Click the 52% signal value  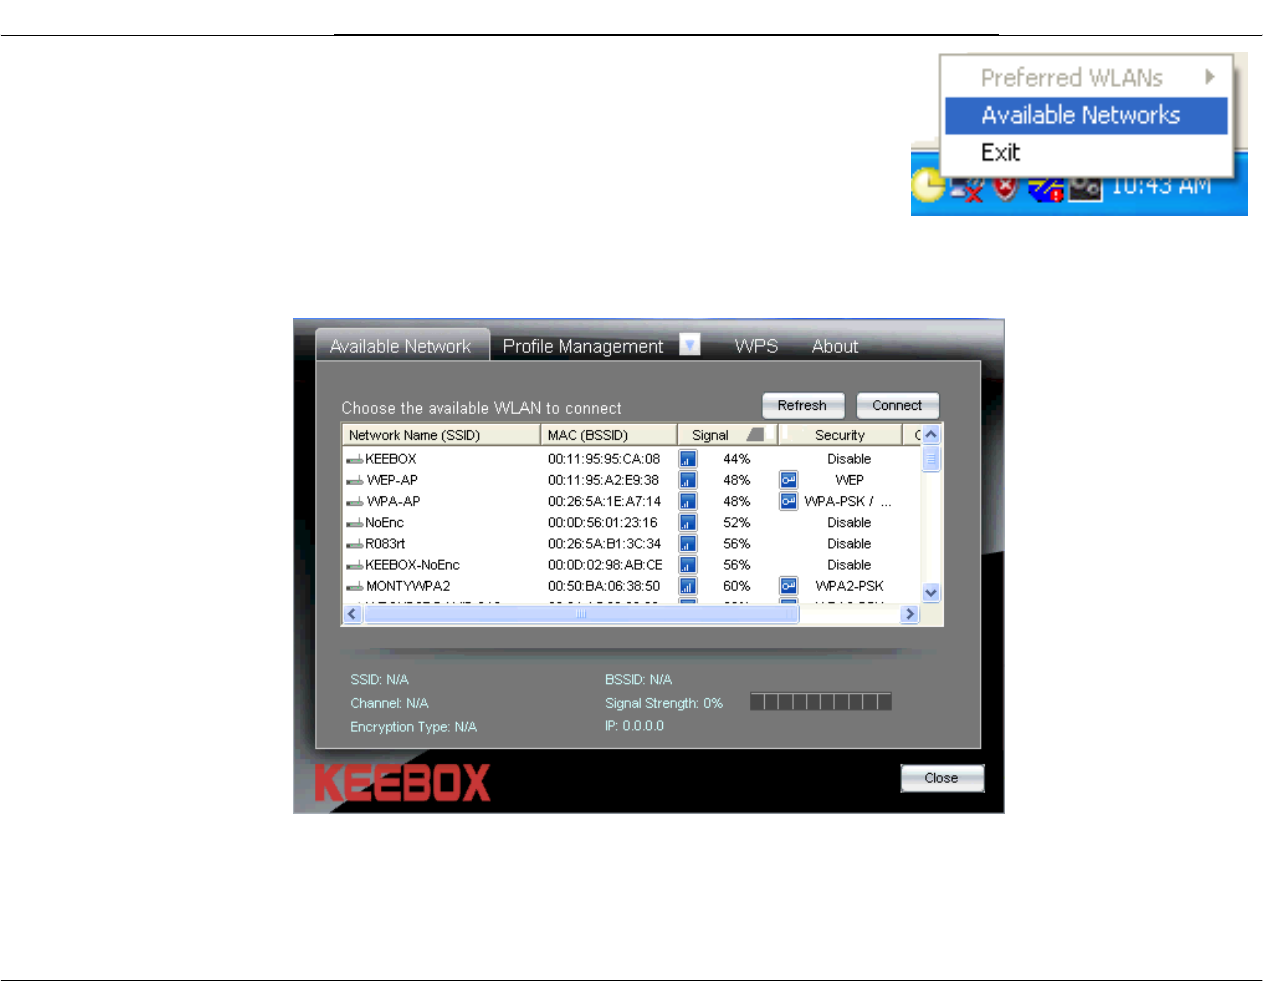(x=737, y=522)
